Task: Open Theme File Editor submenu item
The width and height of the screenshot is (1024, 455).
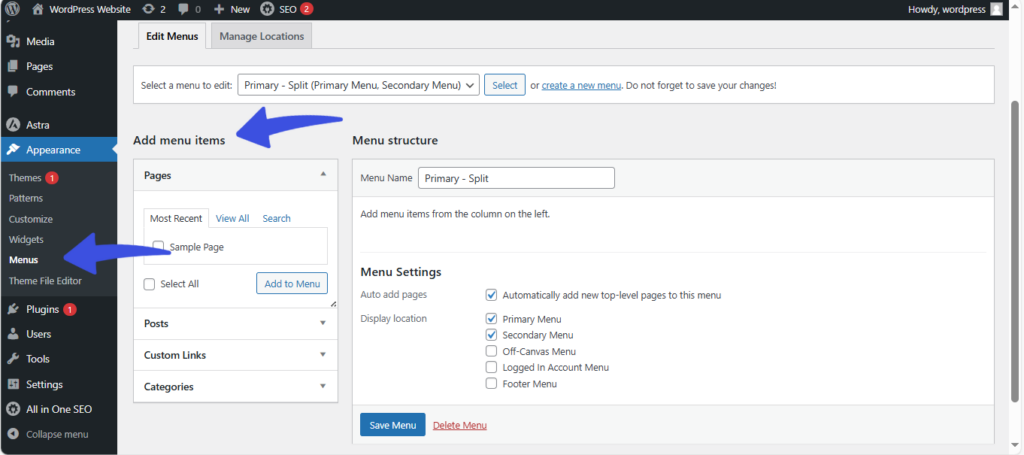Action: coord(45,281)
